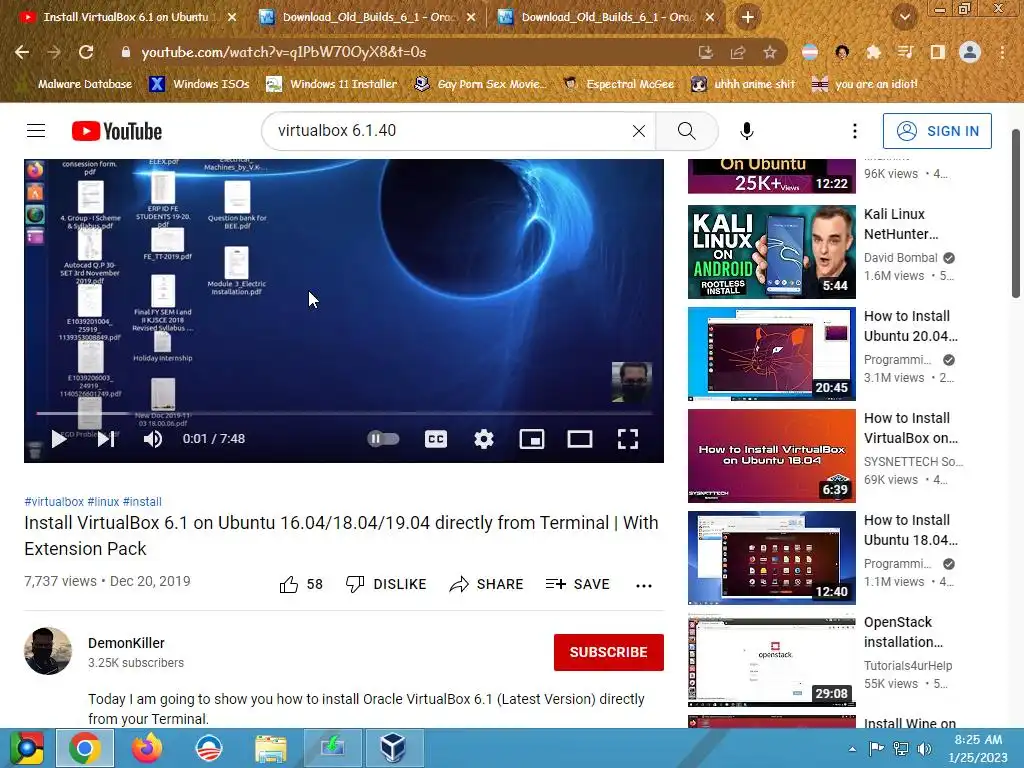Open the system volume tray icon
The width and height of the screenshot is (1024, 768).
[x=924, y=748]
